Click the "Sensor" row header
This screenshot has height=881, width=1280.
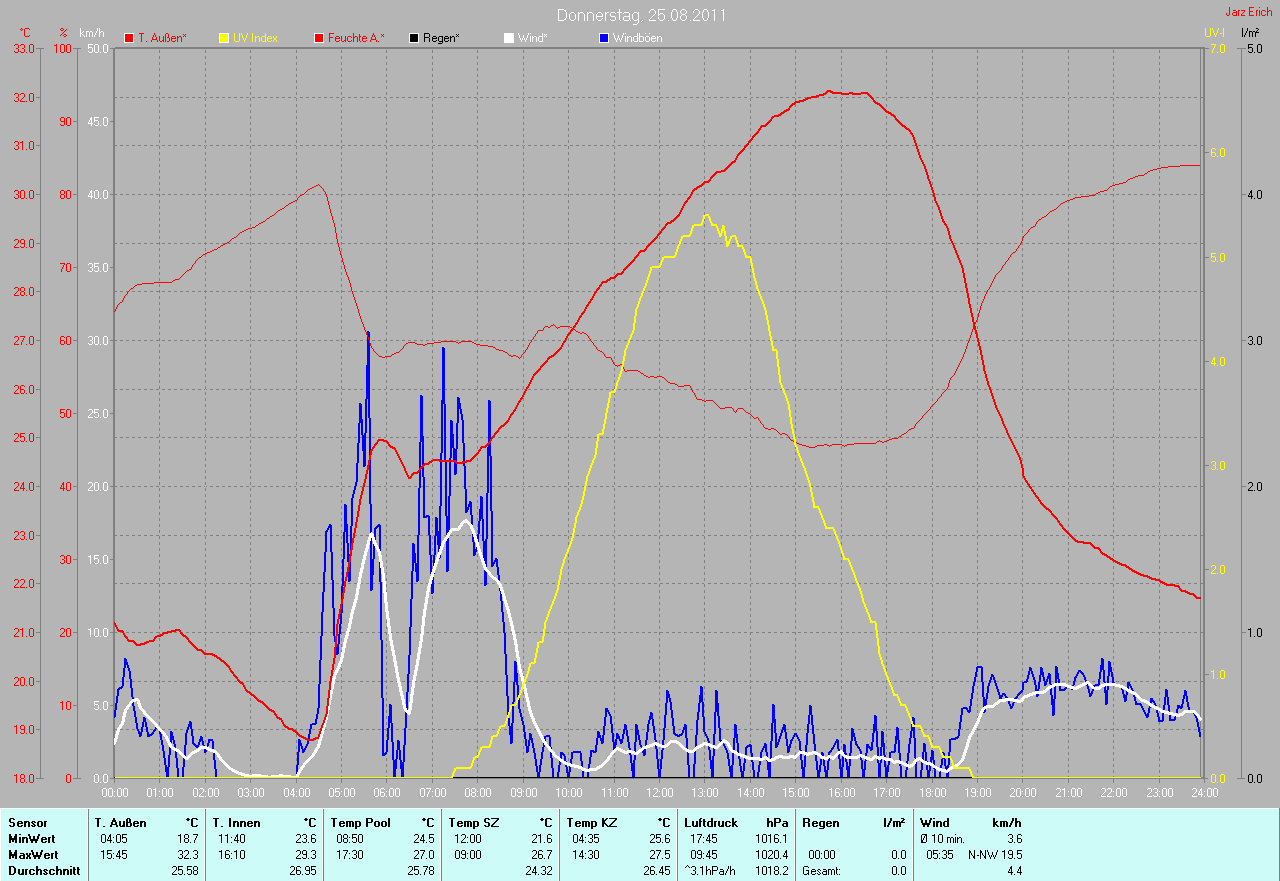coord(27,823)
